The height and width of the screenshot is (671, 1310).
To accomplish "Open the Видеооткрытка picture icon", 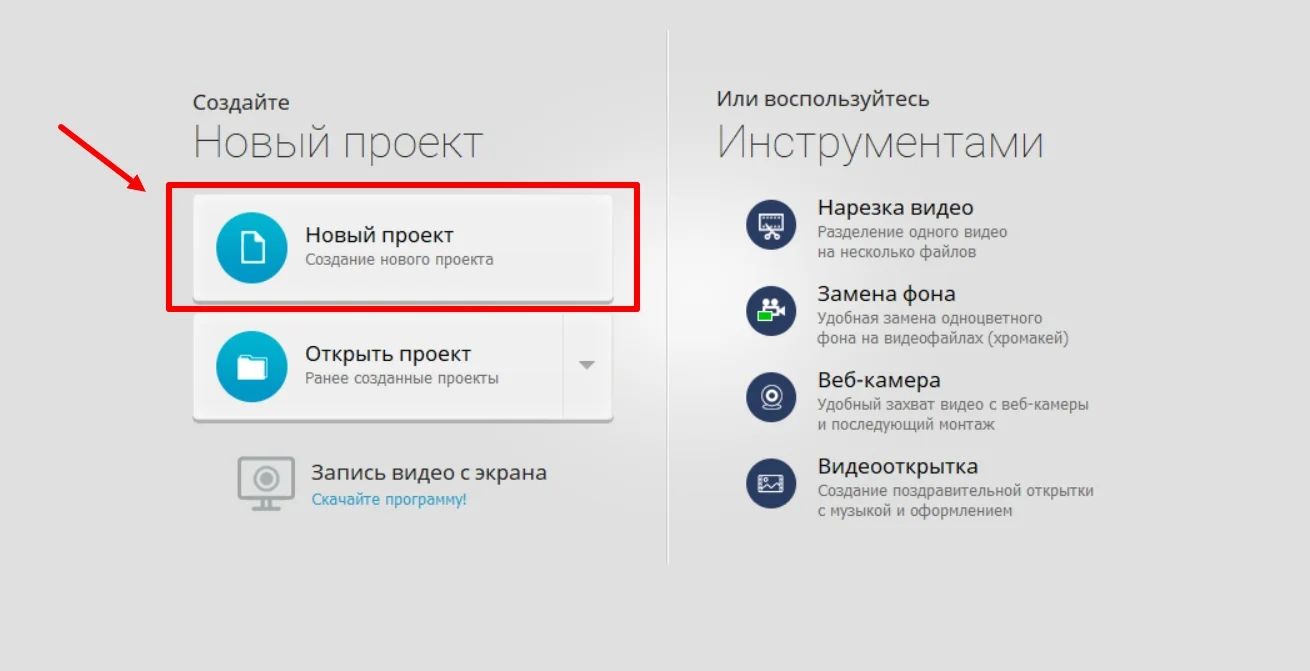I will pyautogui.click(x=771, y=484).
